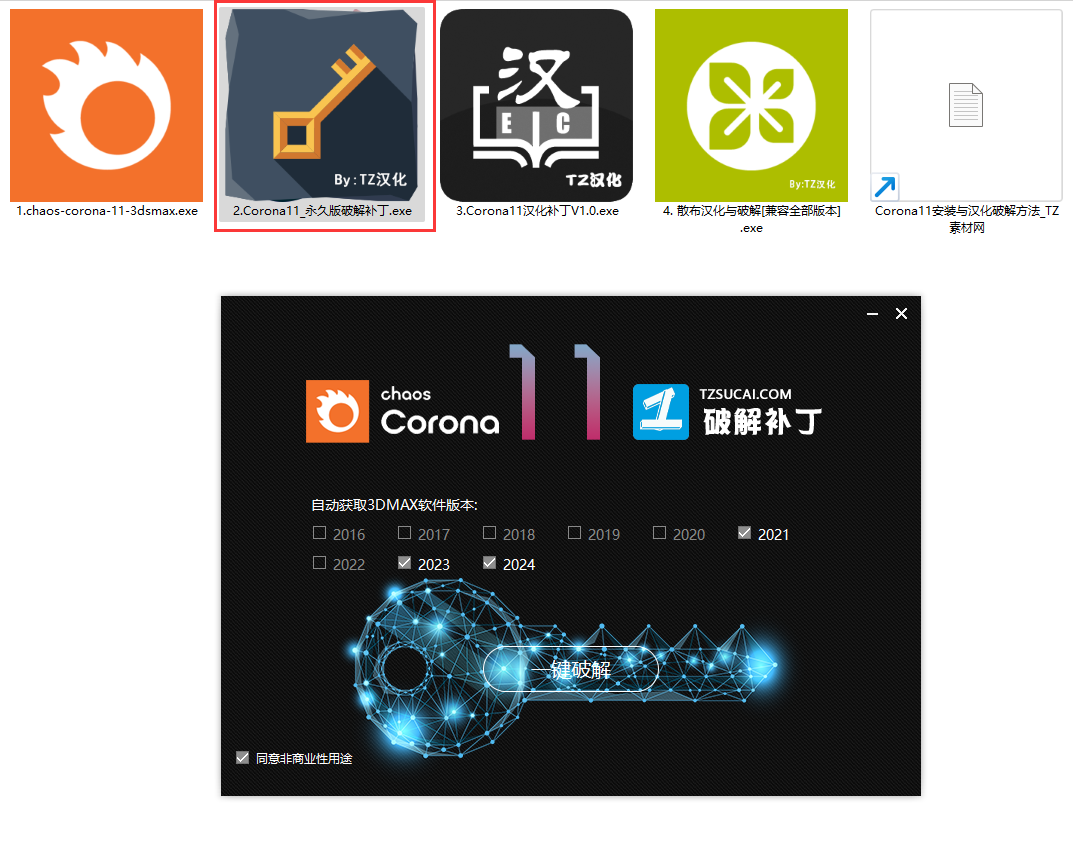Uncheck the 2021 version checkbox
The height and width of the screenshot is (844, 1073).
745,533
